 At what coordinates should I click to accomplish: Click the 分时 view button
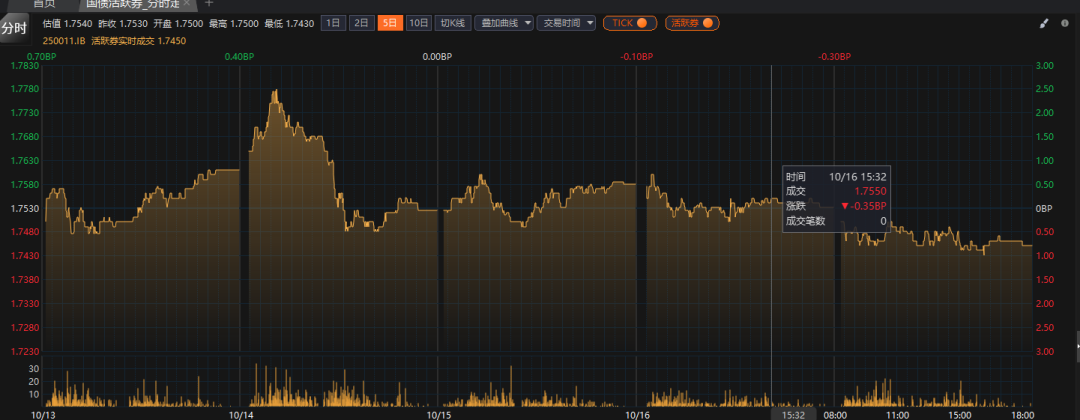[14, 29]
